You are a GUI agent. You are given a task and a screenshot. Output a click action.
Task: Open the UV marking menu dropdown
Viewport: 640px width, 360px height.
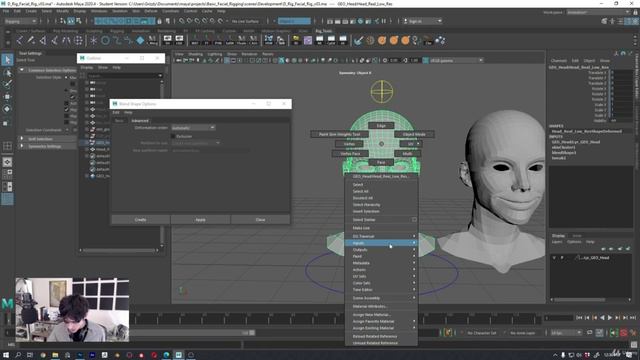pos(411,144)
